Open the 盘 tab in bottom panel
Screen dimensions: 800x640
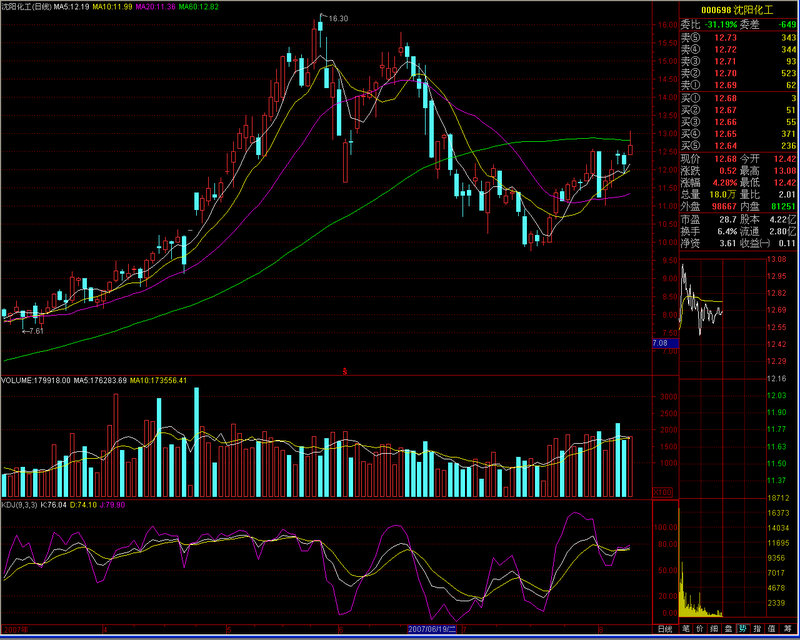pyautogui.click(x=728, y=629)
